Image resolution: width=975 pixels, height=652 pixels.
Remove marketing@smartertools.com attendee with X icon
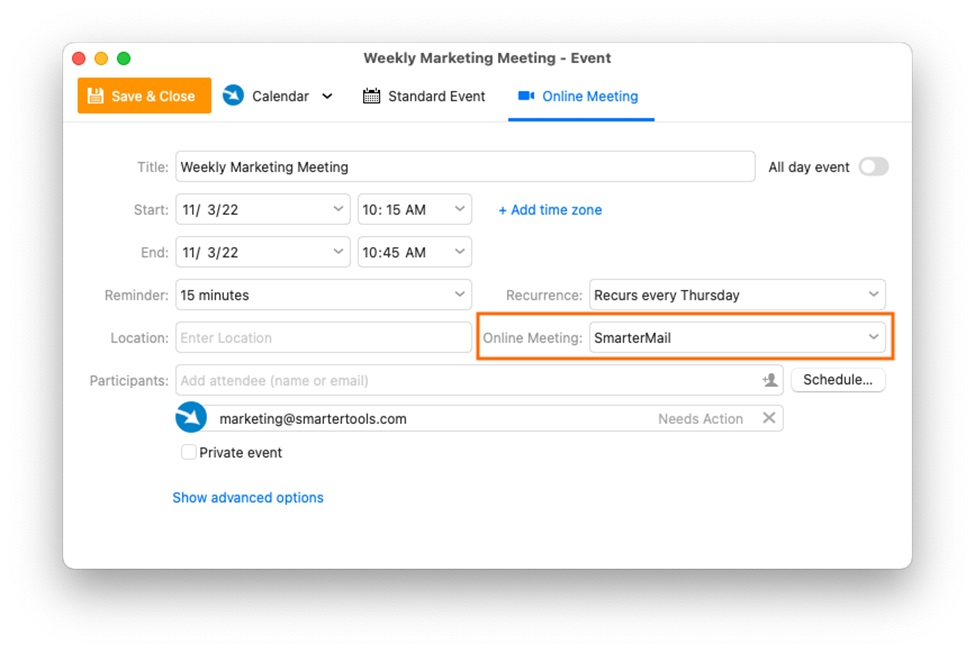point(769,418)
